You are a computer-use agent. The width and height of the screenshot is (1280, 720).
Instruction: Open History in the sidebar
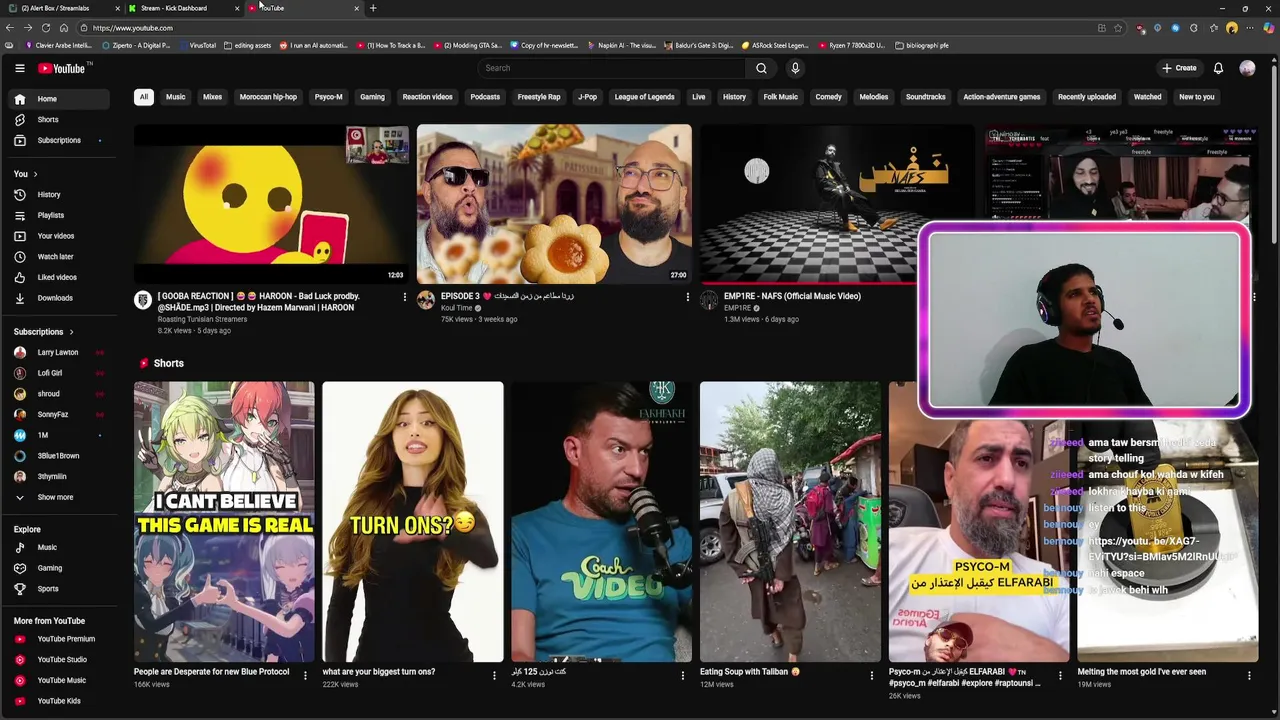[x=60, y=195]
